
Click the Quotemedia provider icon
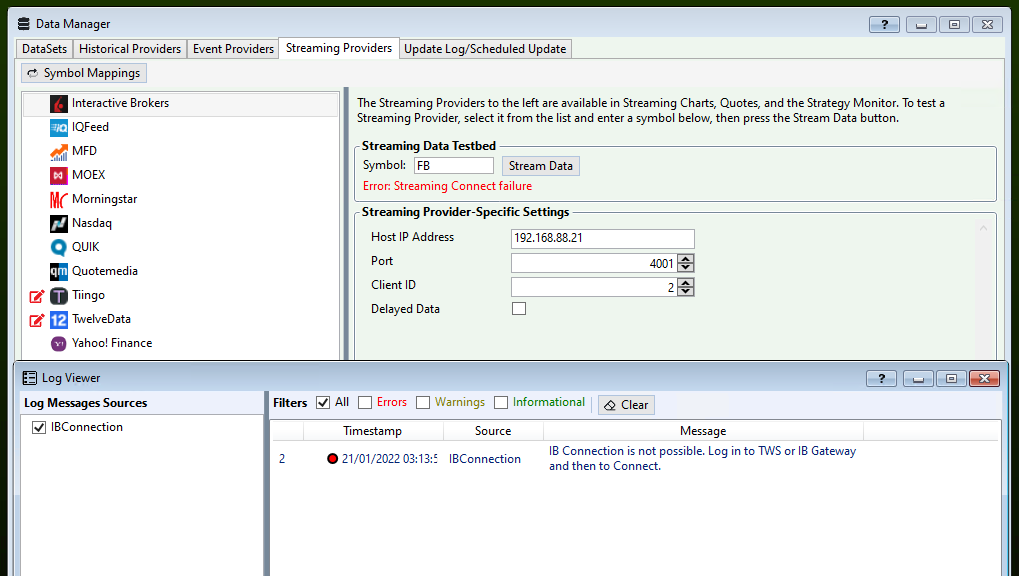point(58,272)
